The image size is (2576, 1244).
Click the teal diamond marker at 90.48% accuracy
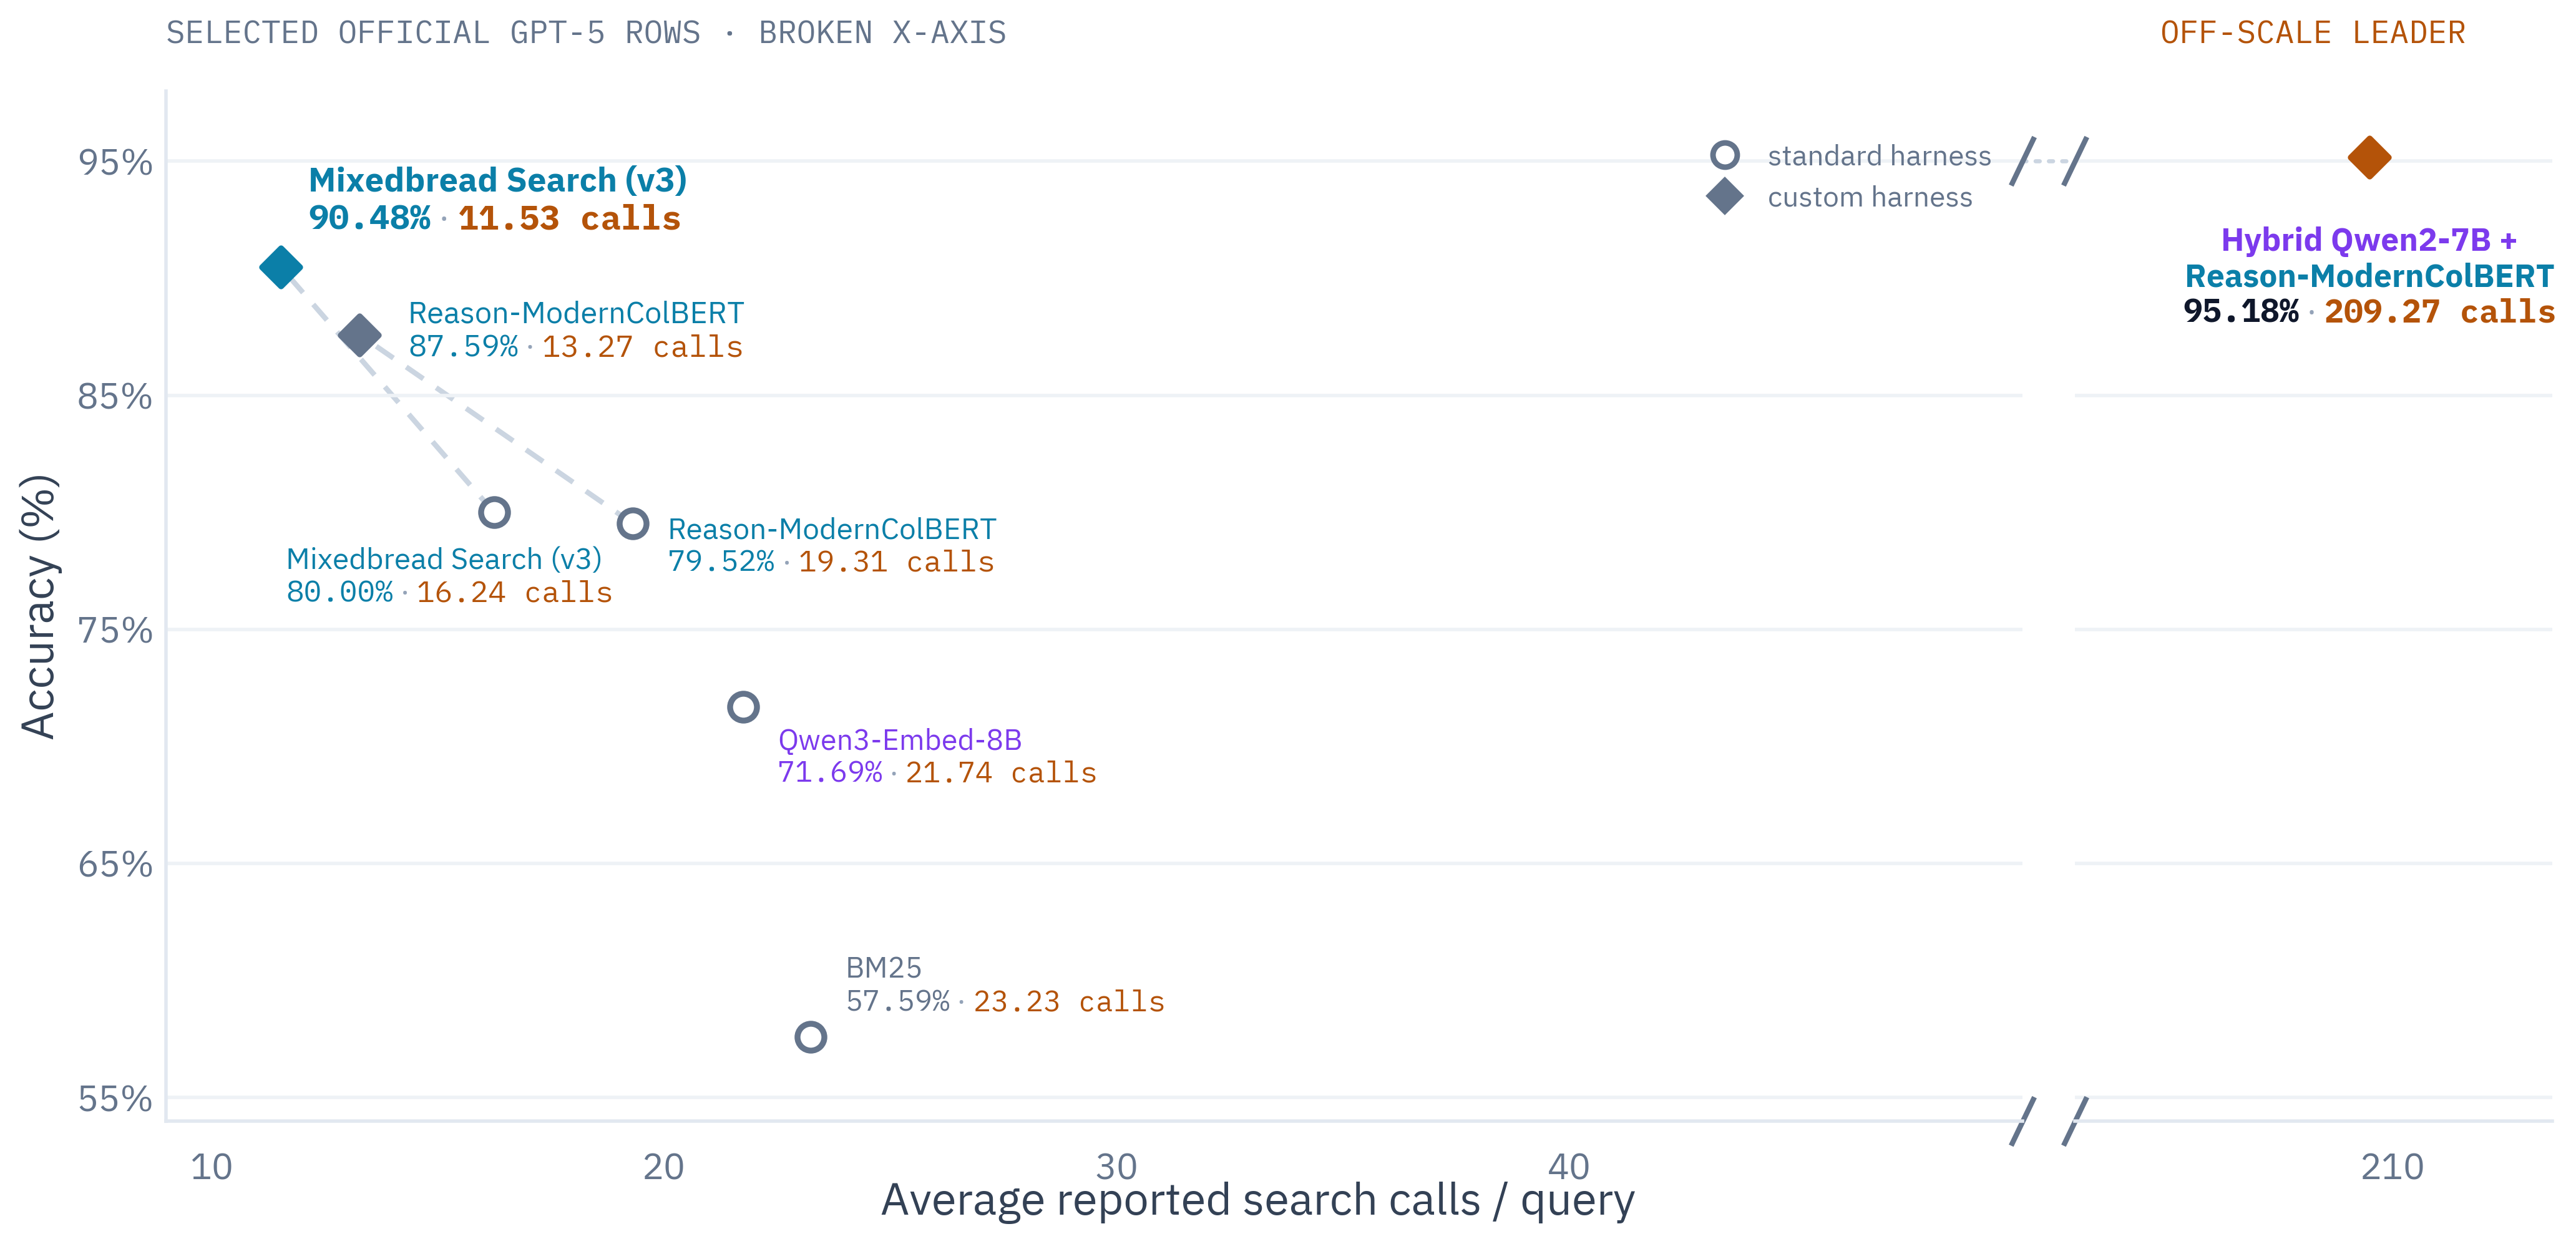click(281, 268)
